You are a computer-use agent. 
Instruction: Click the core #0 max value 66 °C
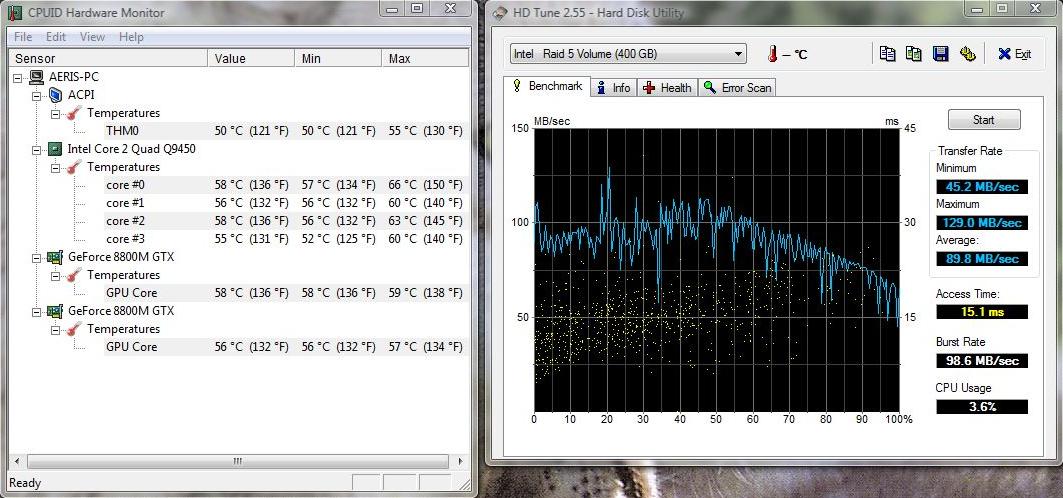[426, 185]
